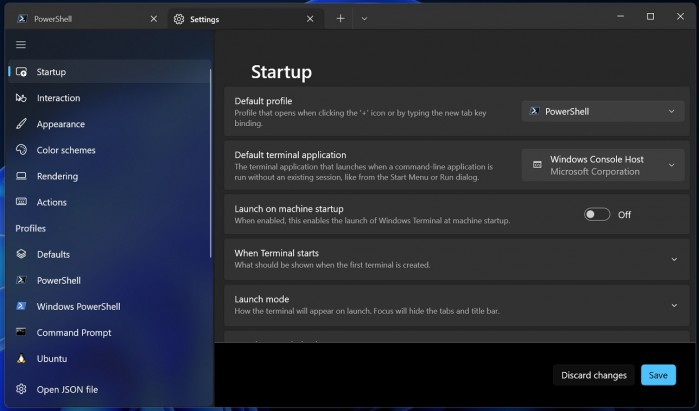Screen dimensions: 700x411
Task: Click the hamburger navigation menu icon
Action: click(x=21, y=44)
